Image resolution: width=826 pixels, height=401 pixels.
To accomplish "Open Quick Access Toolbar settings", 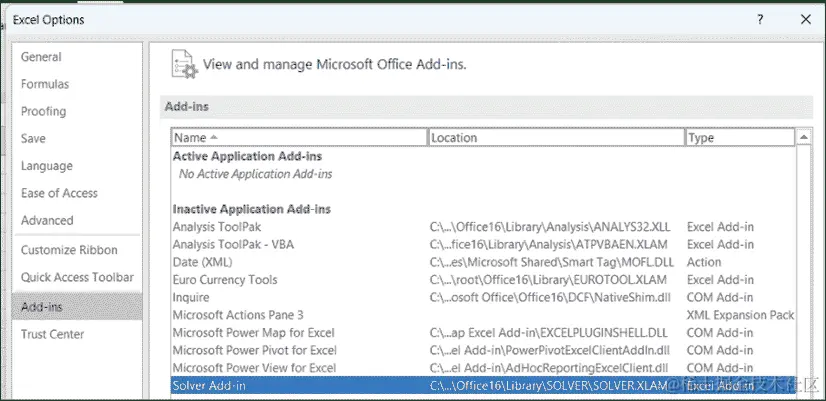I will click(x=77, y=277).
